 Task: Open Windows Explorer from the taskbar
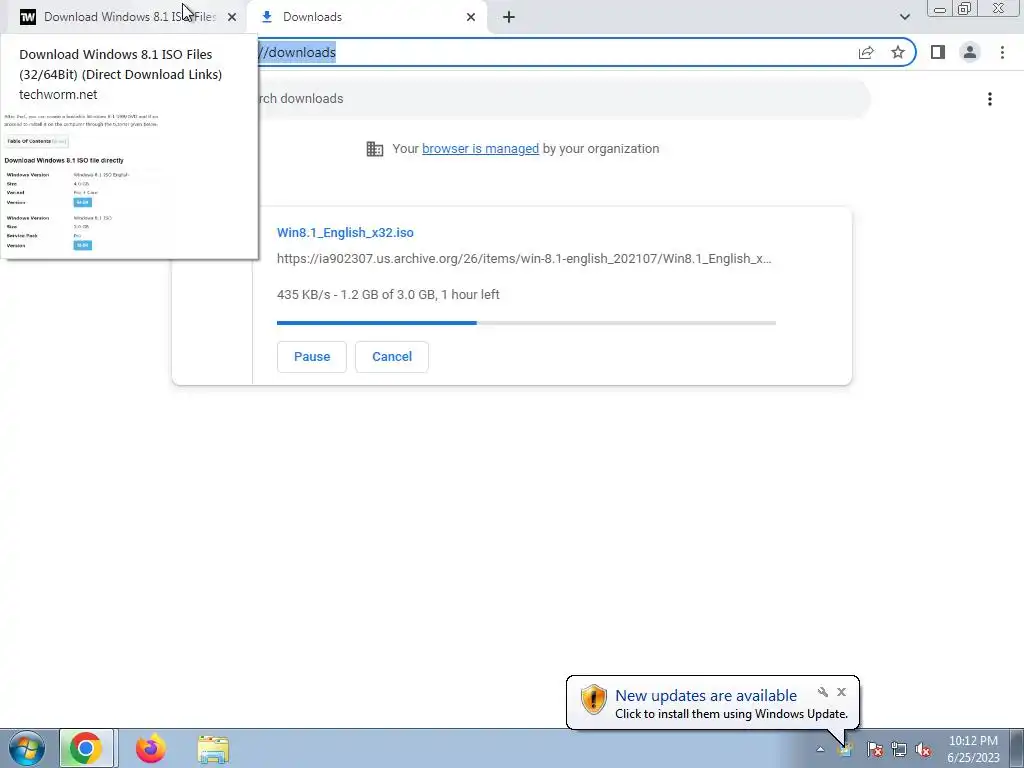pos(213,750)
